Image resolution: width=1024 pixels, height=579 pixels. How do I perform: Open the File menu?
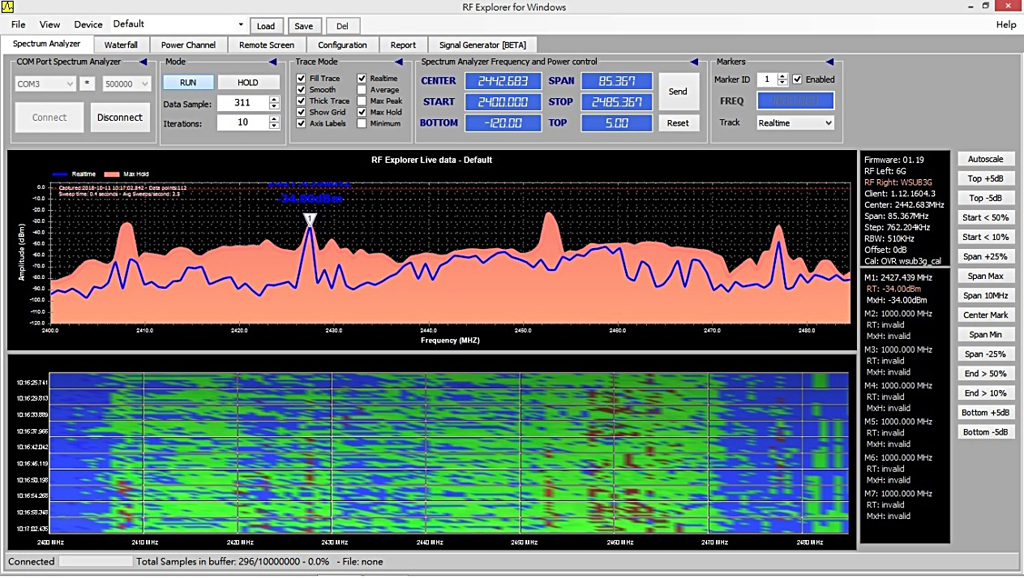(x=18, y=24)
